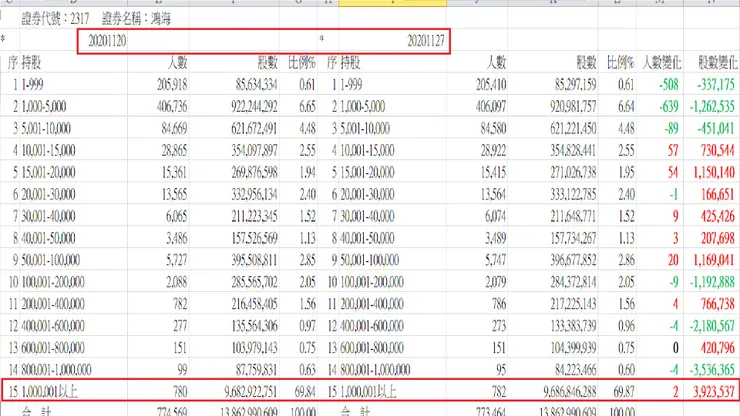Select the share change -3,536,365
The image size is (740, 416).
713,370
